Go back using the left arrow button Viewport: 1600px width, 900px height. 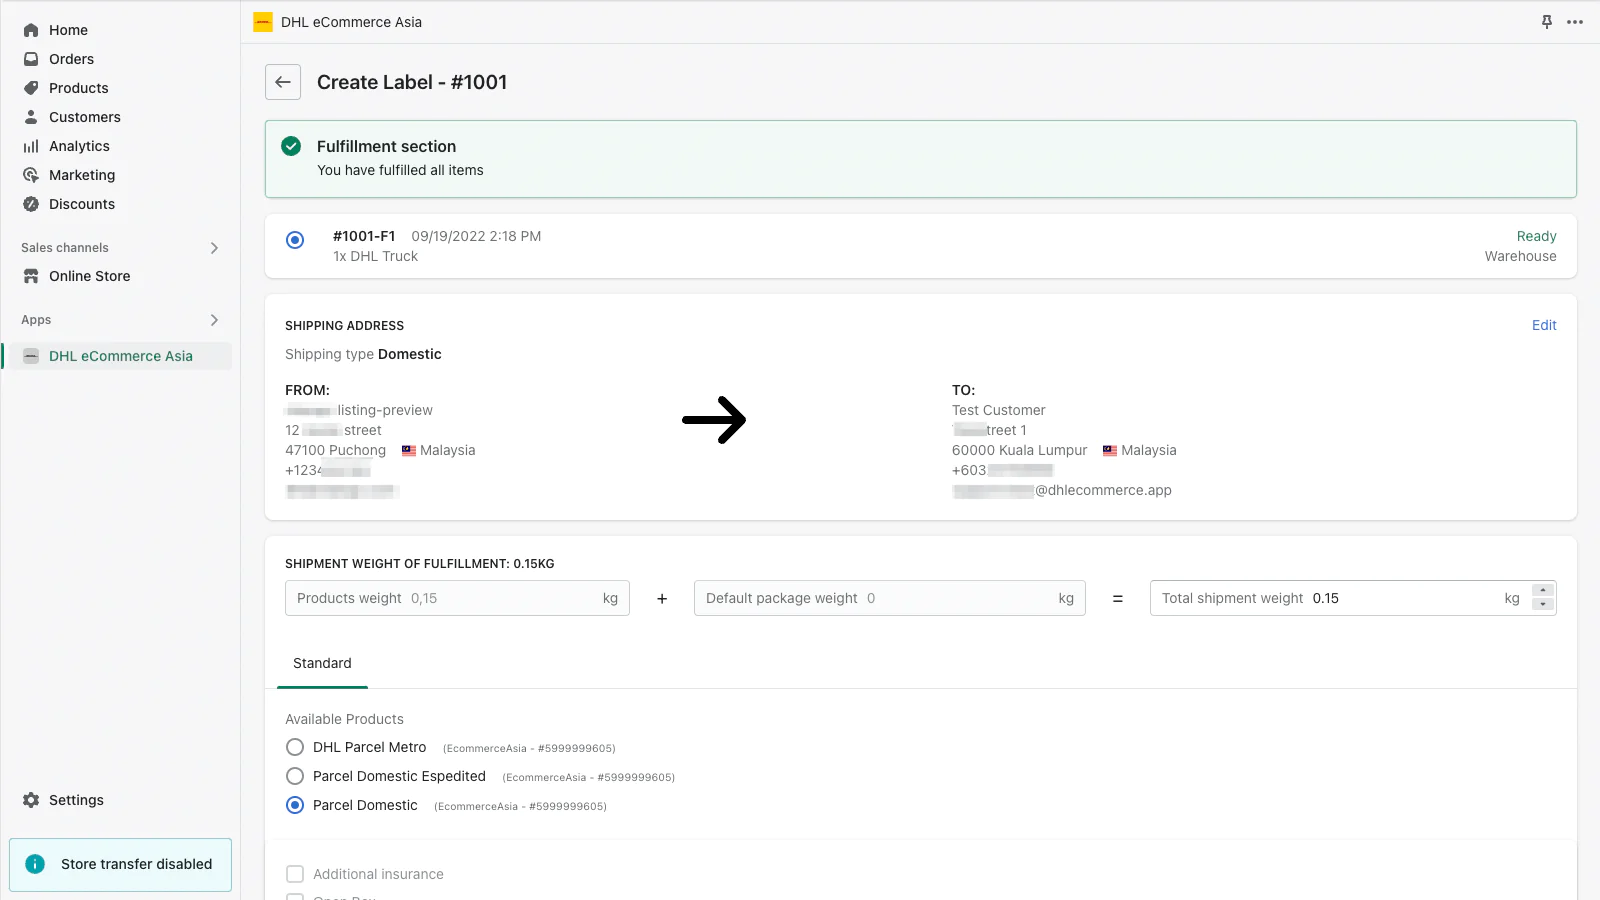pos(283,82)
